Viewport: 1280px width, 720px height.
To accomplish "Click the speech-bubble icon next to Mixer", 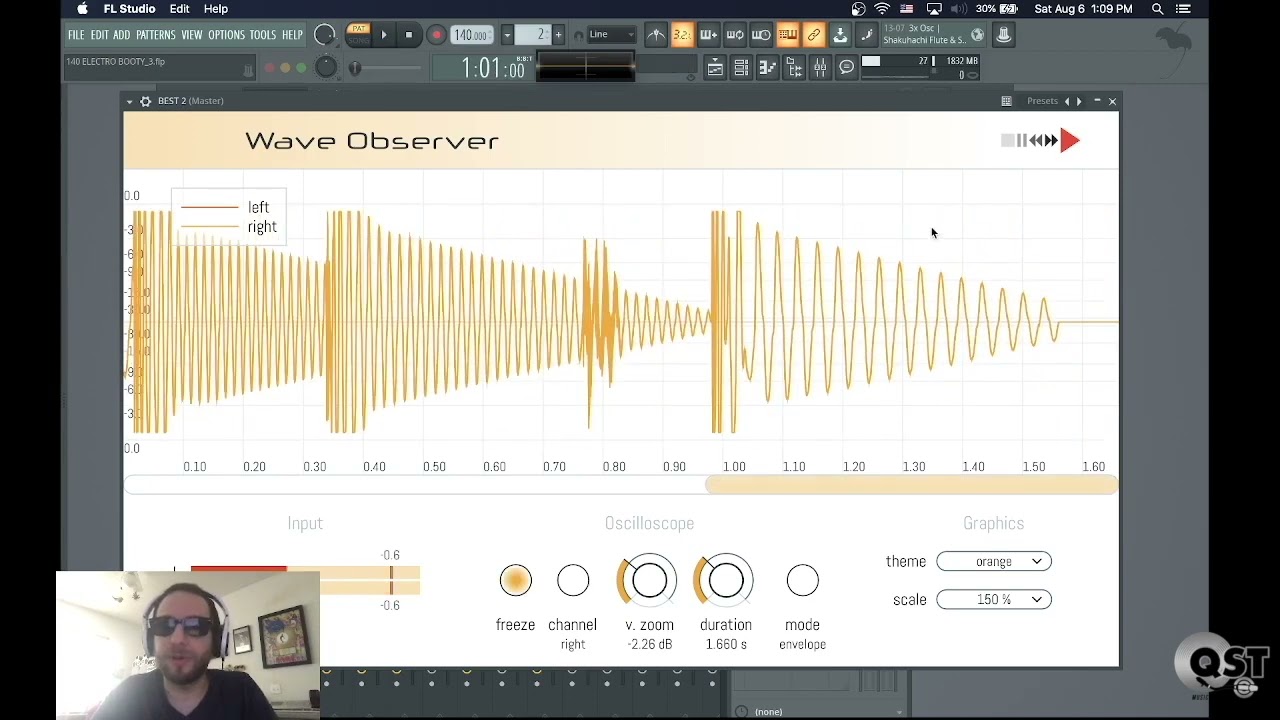I will (x=846, y=68).
